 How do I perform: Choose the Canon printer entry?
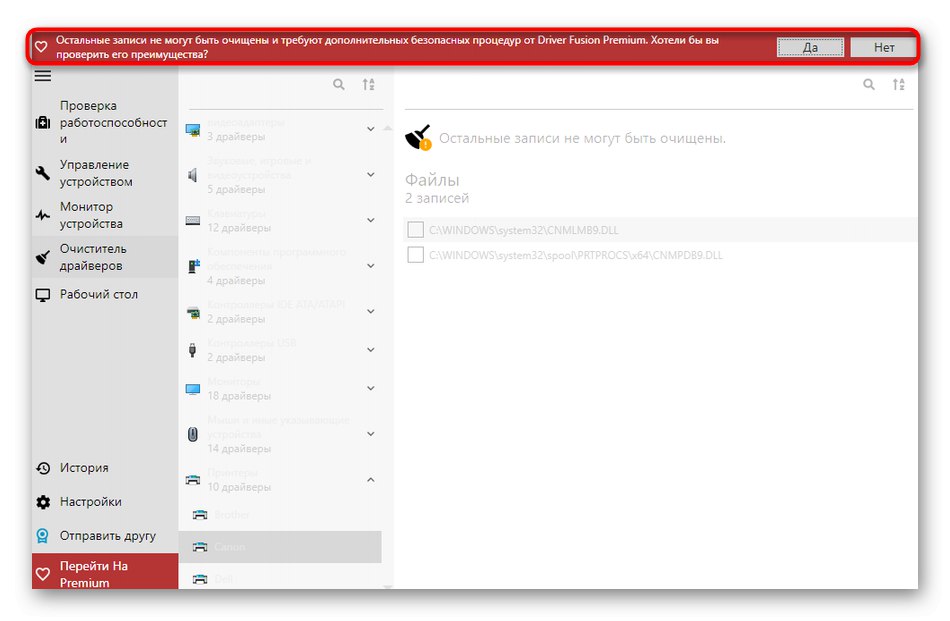point(280,547)
